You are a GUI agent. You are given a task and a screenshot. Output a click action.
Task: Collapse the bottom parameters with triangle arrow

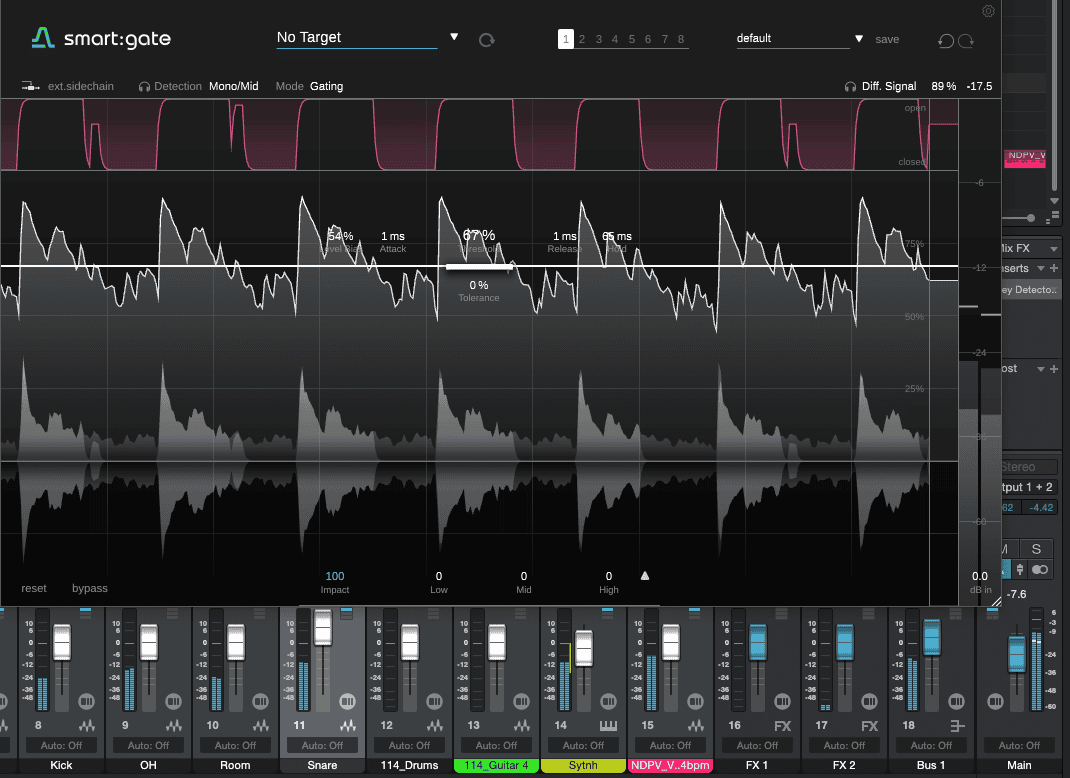pyautogui.click(x=645, y=576)
